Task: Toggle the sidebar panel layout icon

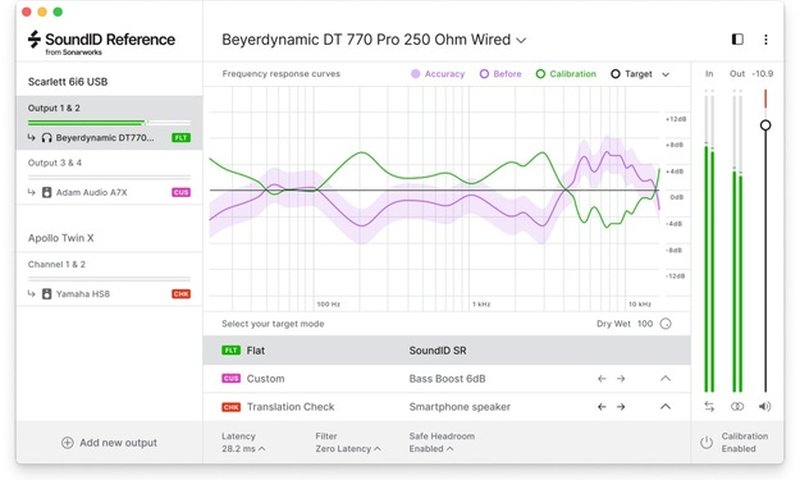Action: [738, 40]
